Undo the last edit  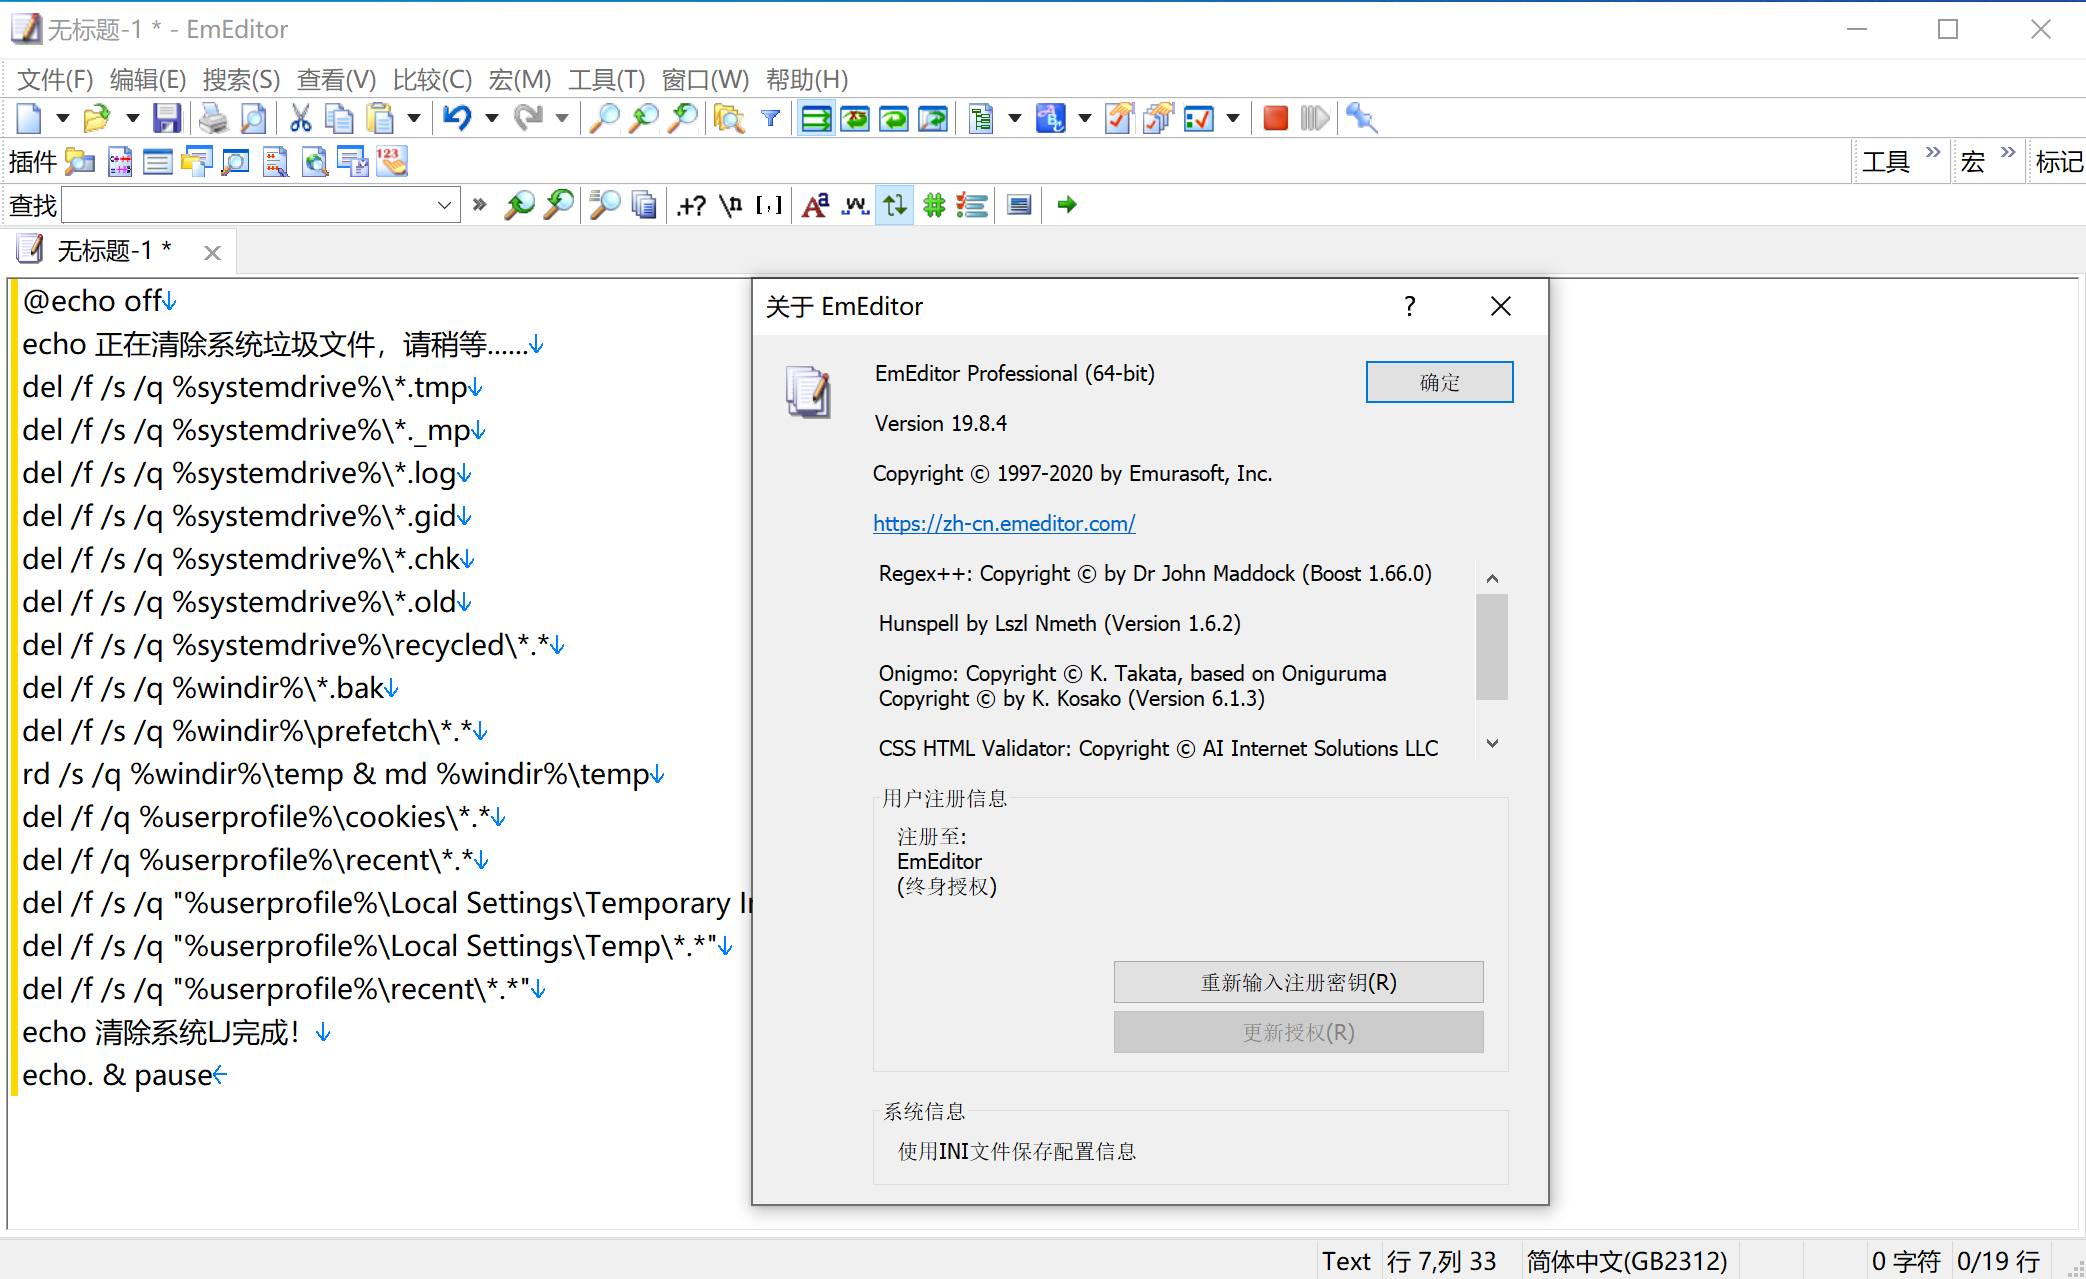pos(458,119)
